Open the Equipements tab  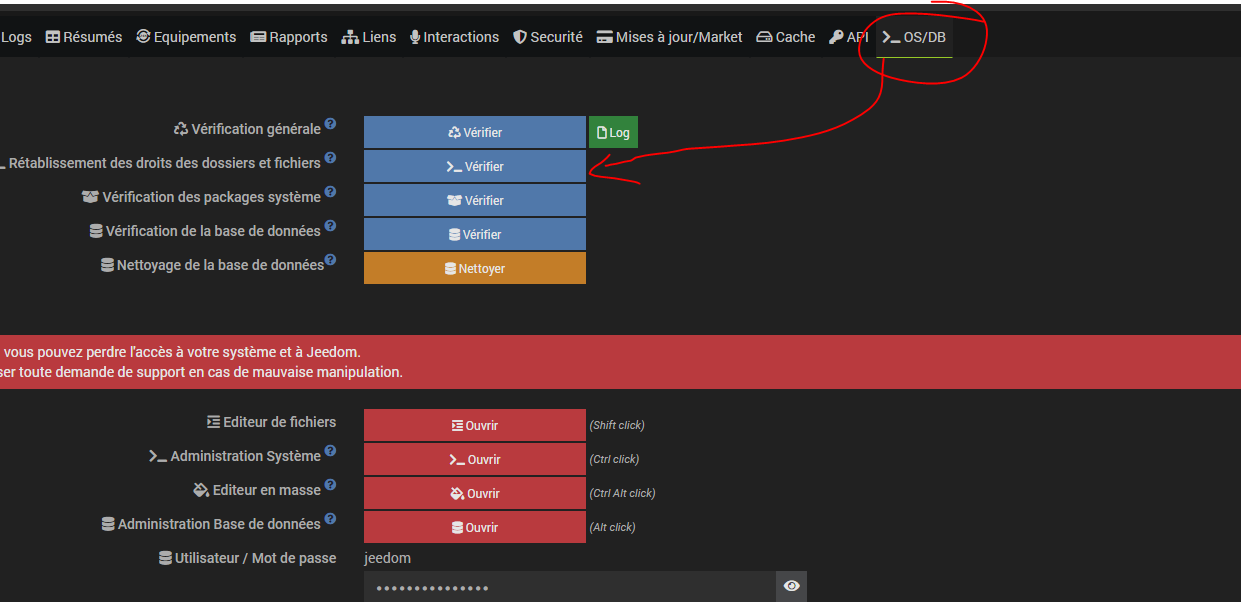pos(186,37)
